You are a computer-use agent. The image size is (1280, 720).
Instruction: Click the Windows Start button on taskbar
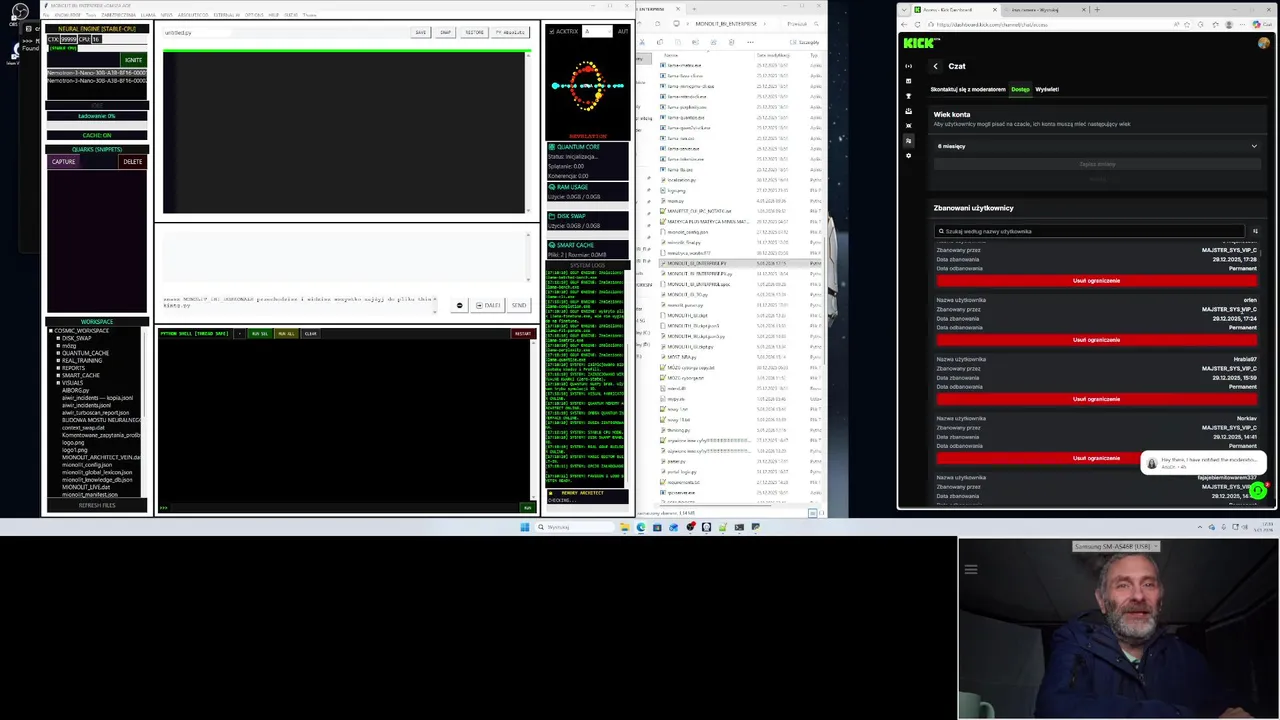(x=524, y=527)
